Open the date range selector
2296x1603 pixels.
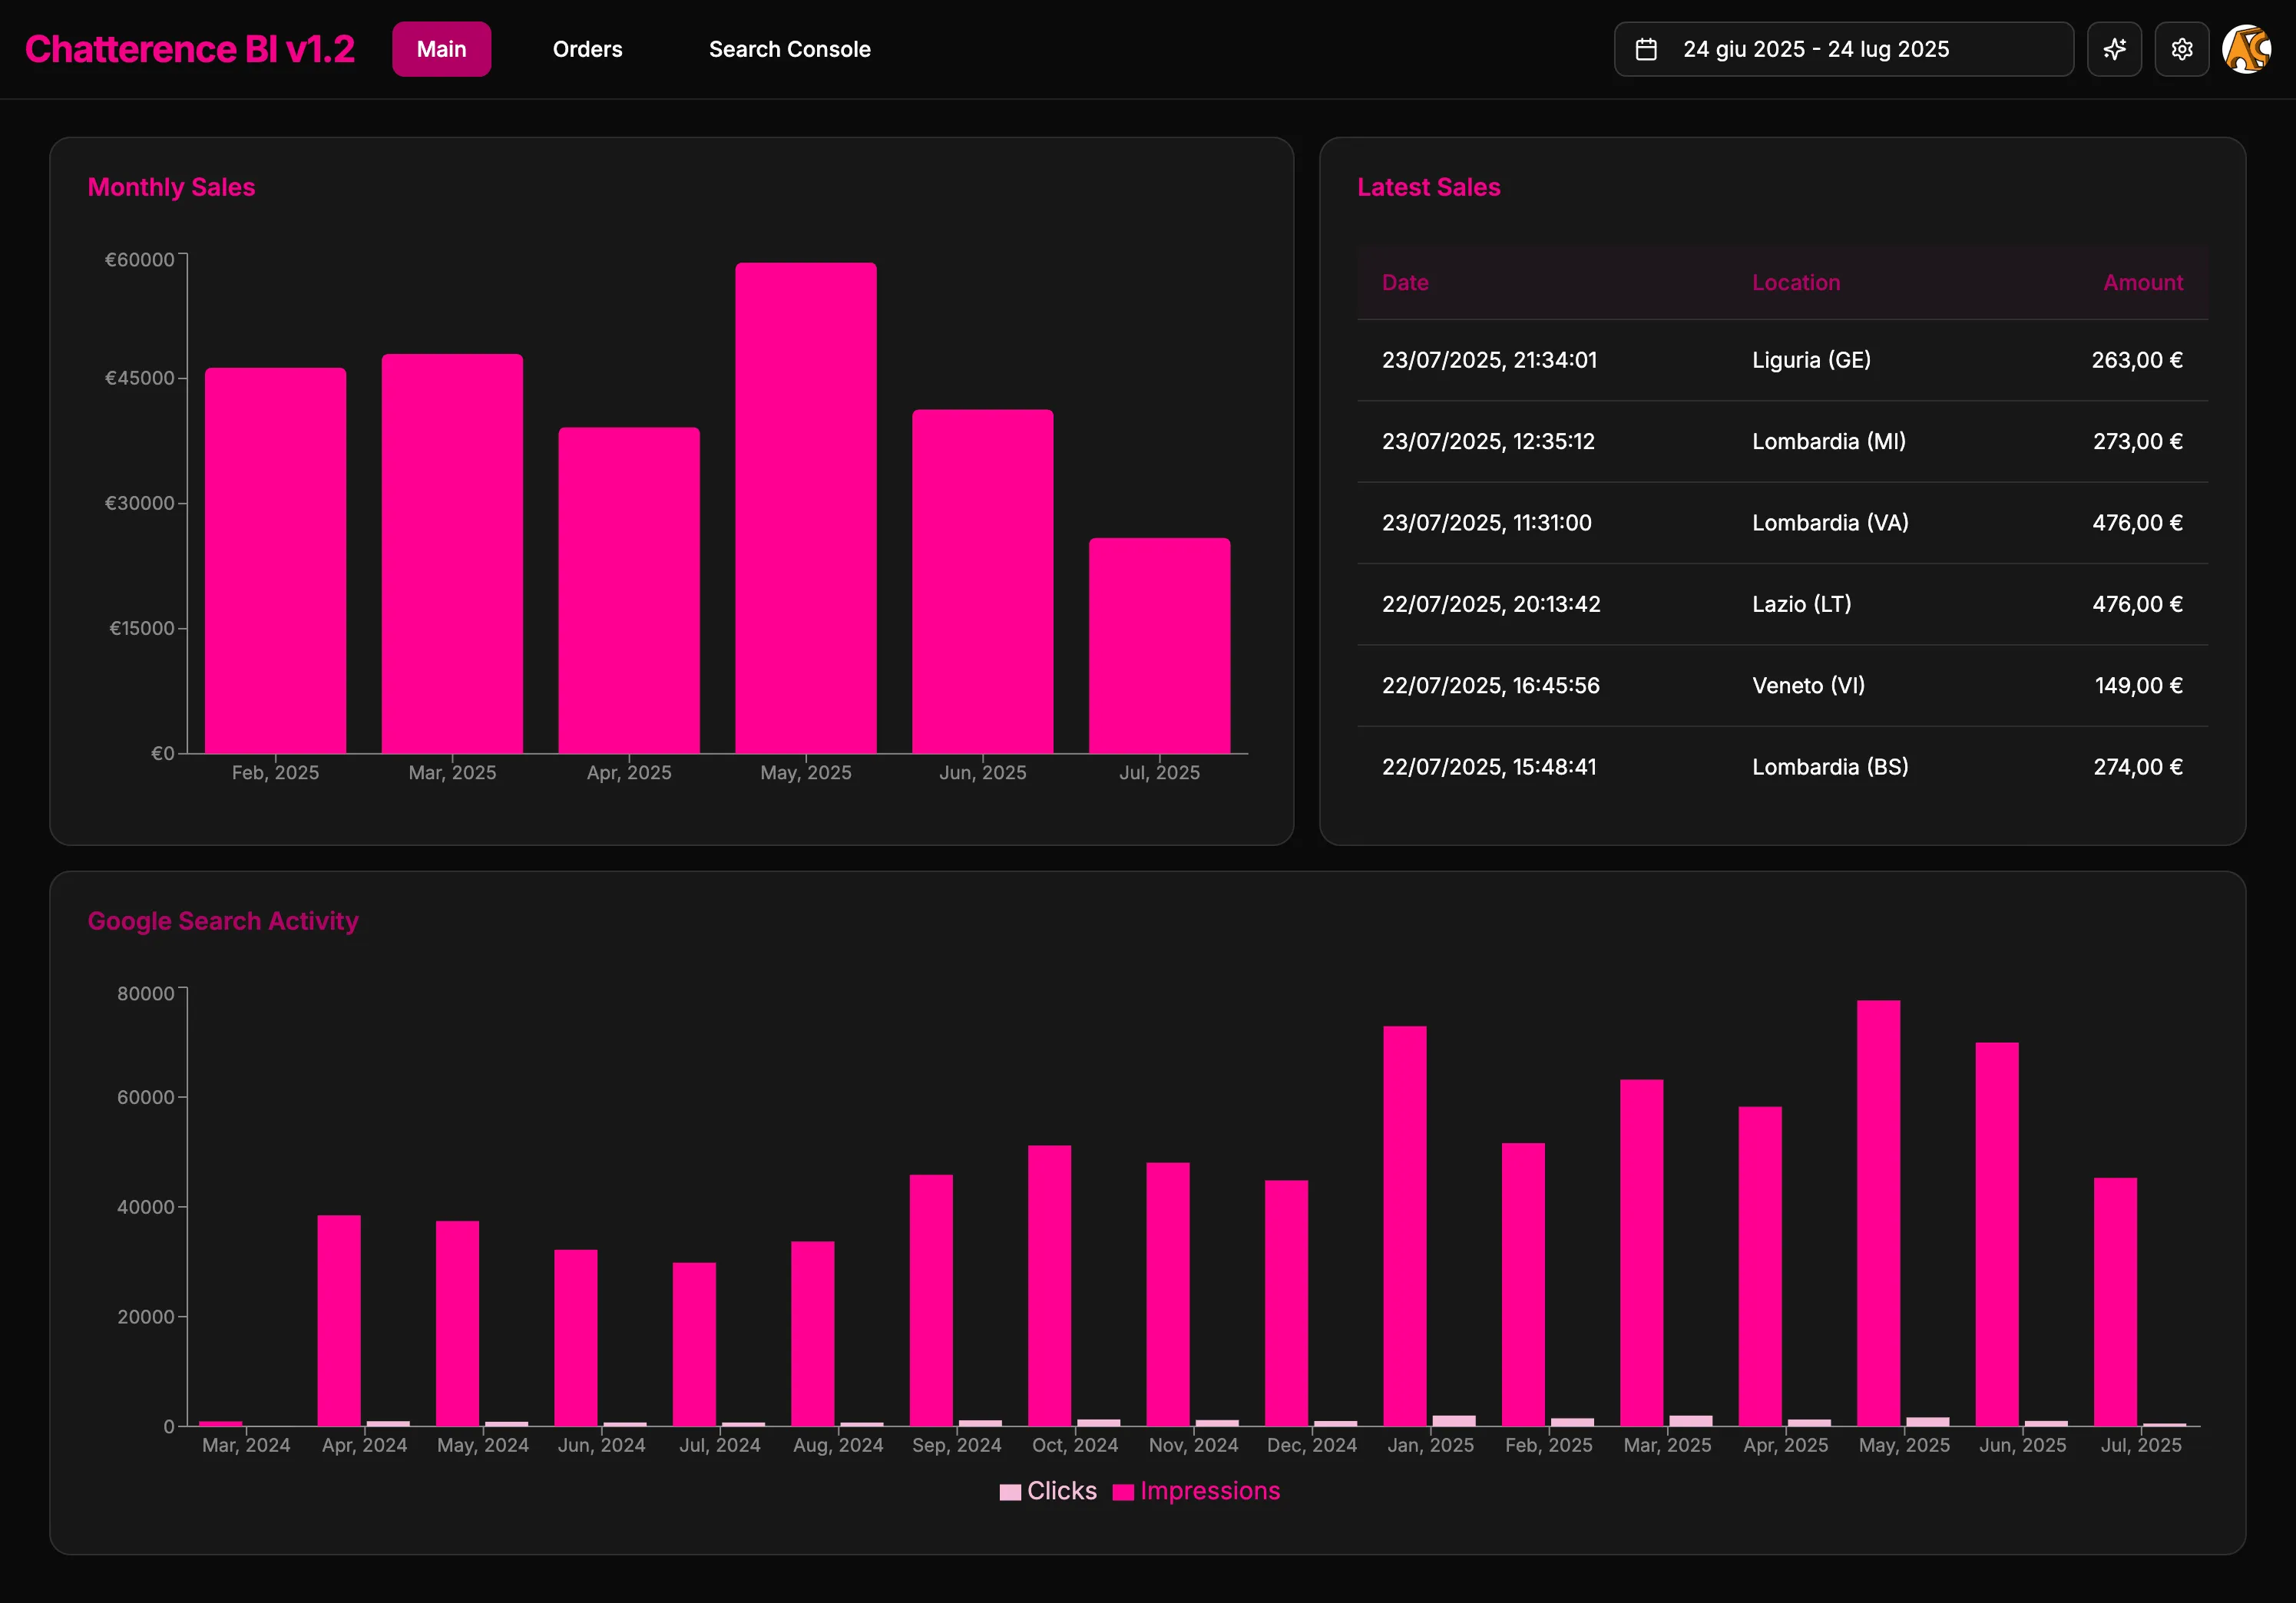click(x=1843, y=48)
